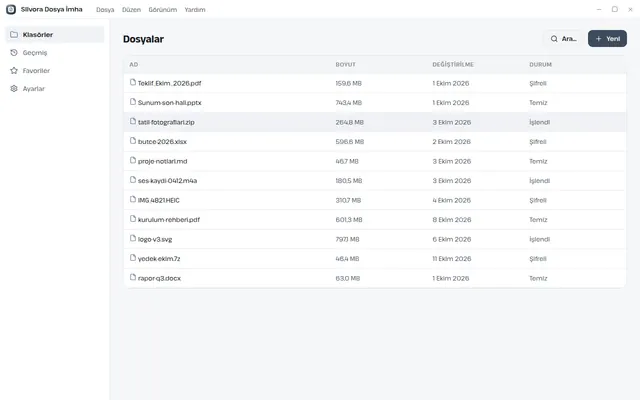The width and height of the screenshot is (640, 400).
Task: Click the 310,7 MB size cell
Action: tap(349, 200)
